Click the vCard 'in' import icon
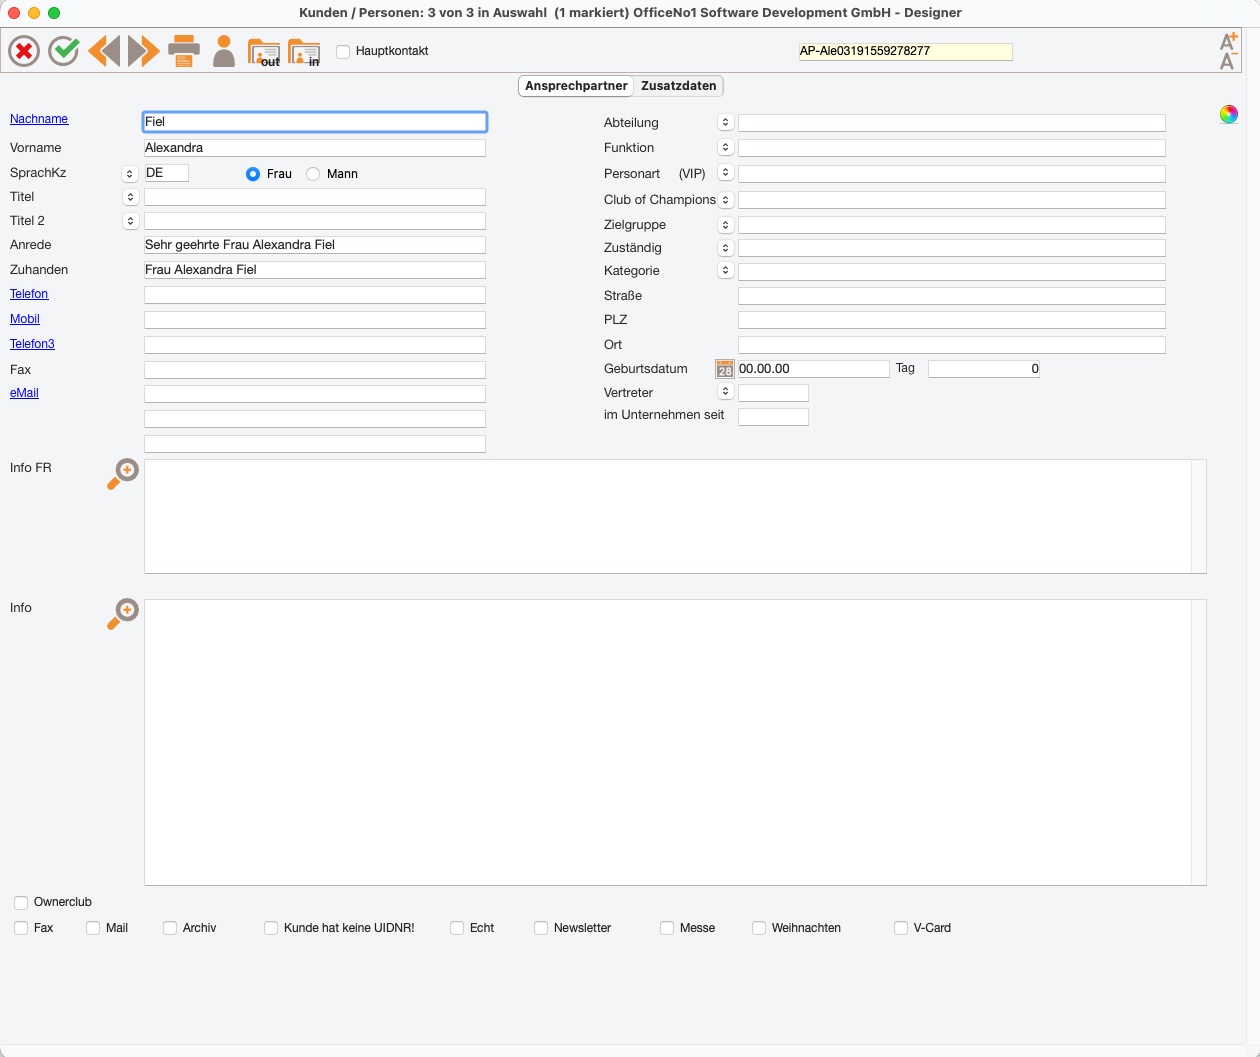This screenshot has height=1057, width=1260. point(304,52)
